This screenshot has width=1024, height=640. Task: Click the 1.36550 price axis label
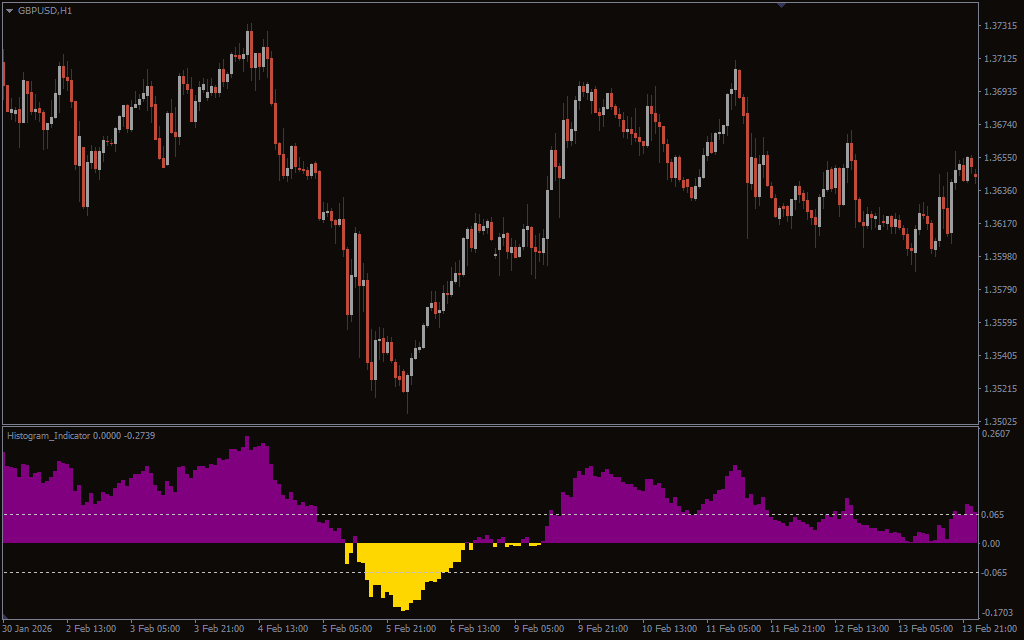1000,158
